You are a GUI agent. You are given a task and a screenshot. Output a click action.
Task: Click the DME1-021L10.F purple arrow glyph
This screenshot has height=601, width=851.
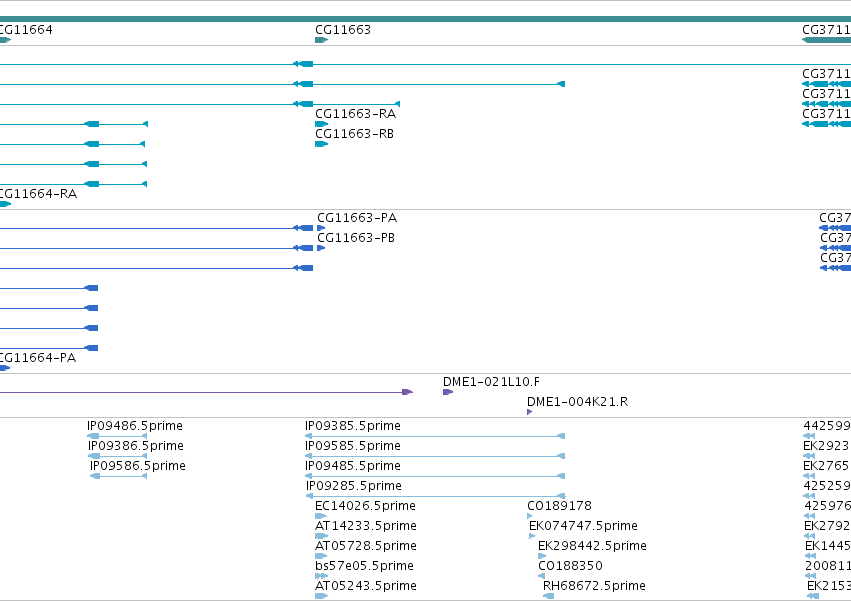pyautogui.click(x=448, y=392)
